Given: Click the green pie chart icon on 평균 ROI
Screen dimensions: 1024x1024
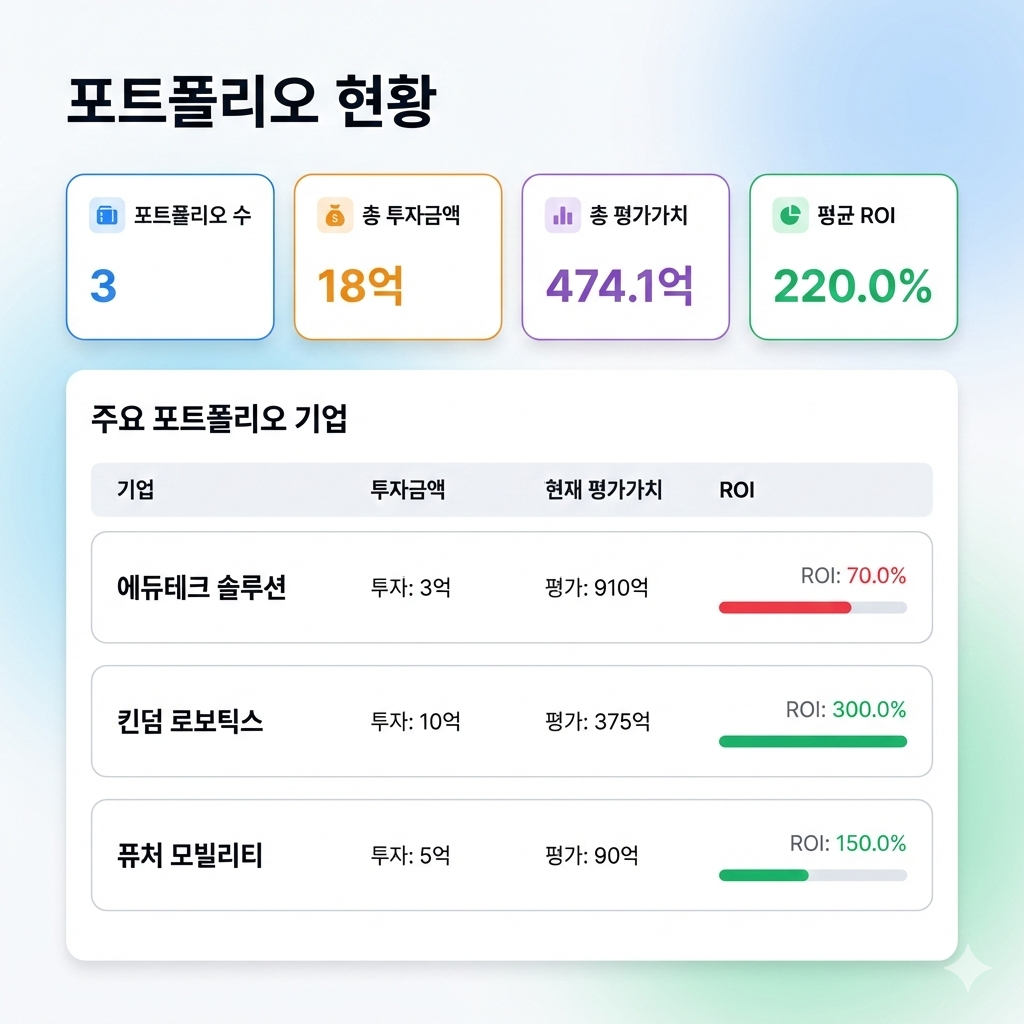Looking at the screenshot, I should pyautogui.click(x=789, y=213).
